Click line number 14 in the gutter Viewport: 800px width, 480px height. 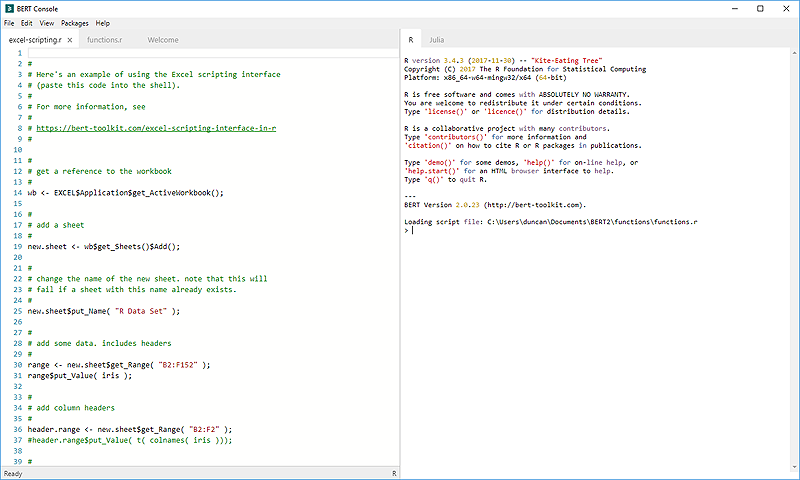(x=18, y=193)
